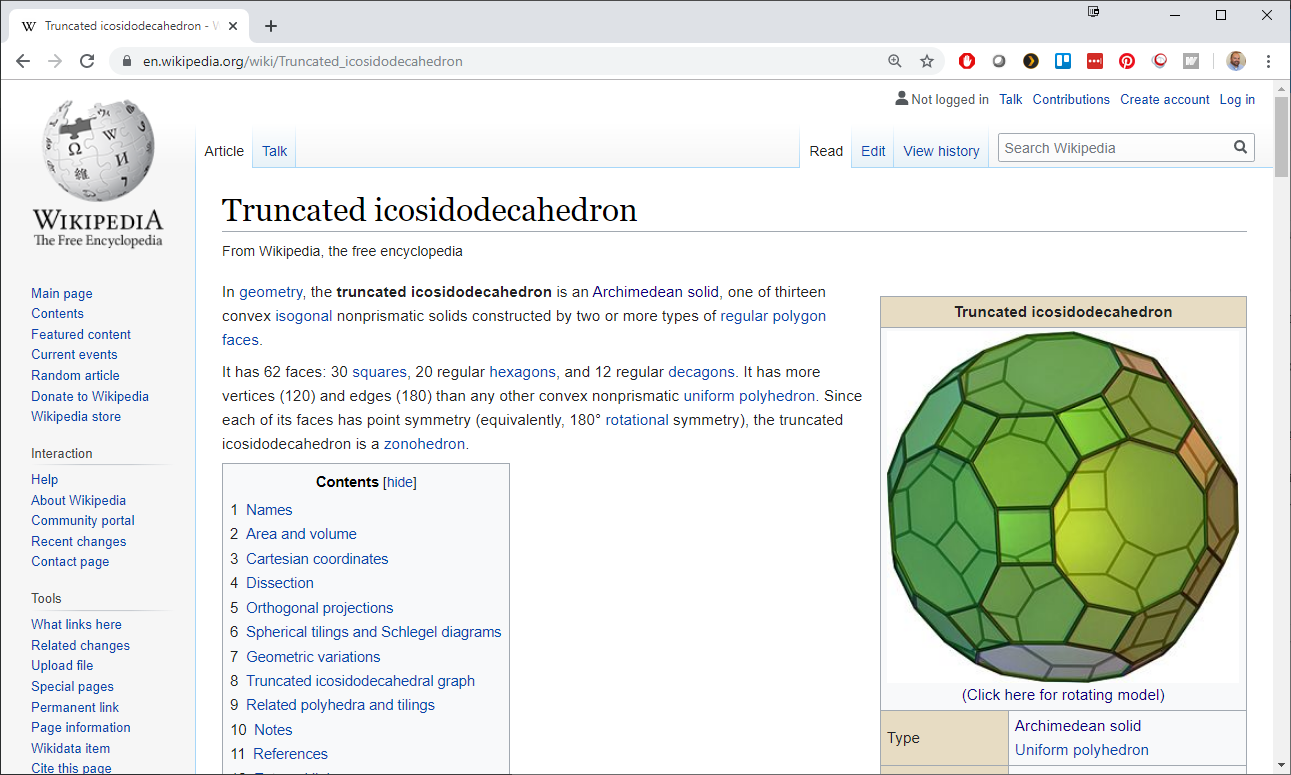Click the Chrome profile avatar
The image size is (1291, 775).
1236,61
